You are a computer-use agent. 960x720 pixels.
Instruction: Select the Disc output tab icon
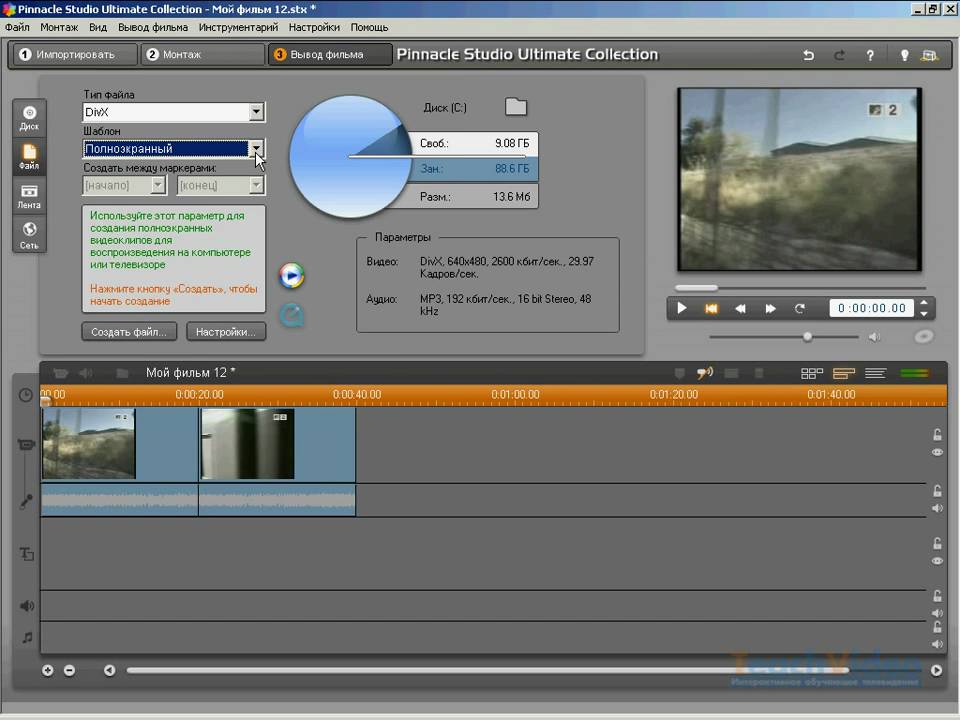click(29, 117)
